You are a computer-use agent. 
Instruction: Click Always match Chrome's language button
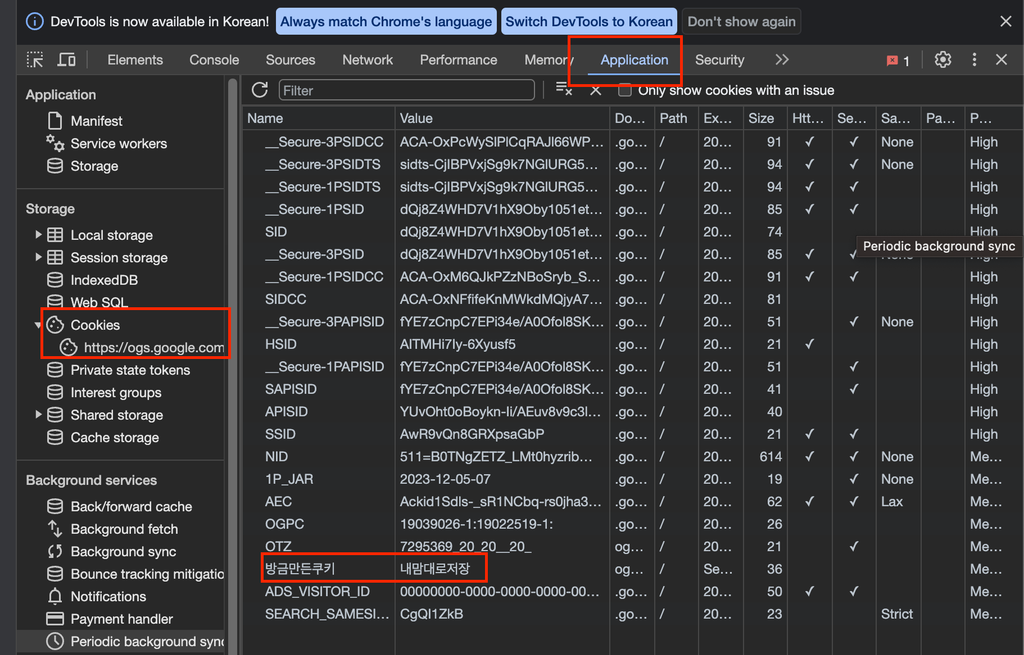pos(386,22)
